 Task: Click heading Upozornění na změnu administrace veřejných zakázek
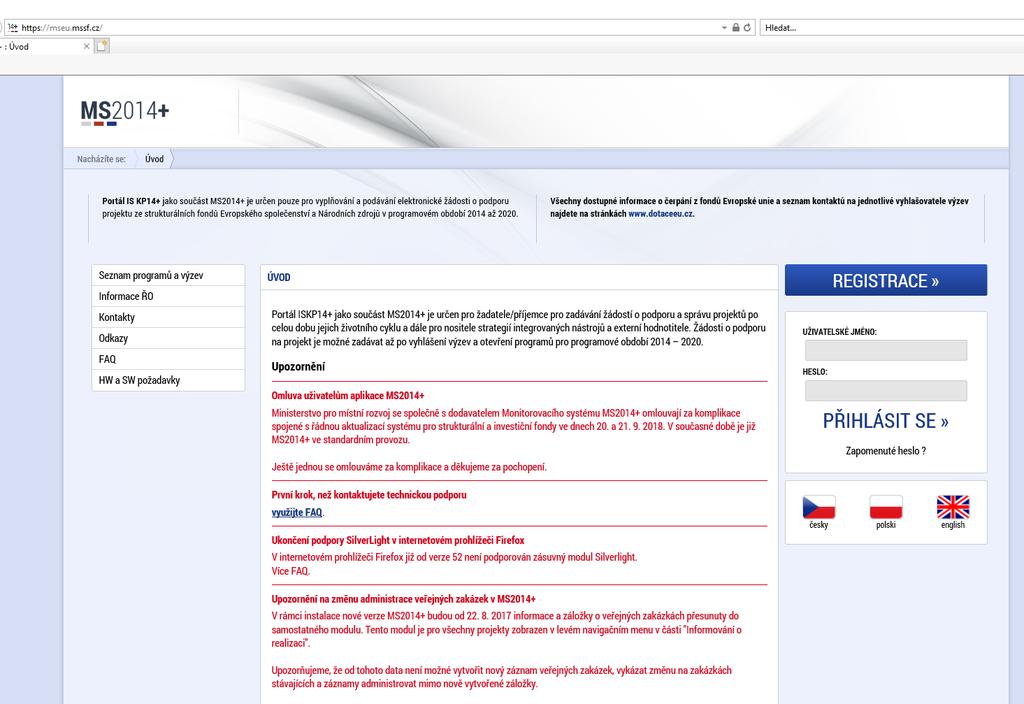click(x=404, y=599)
